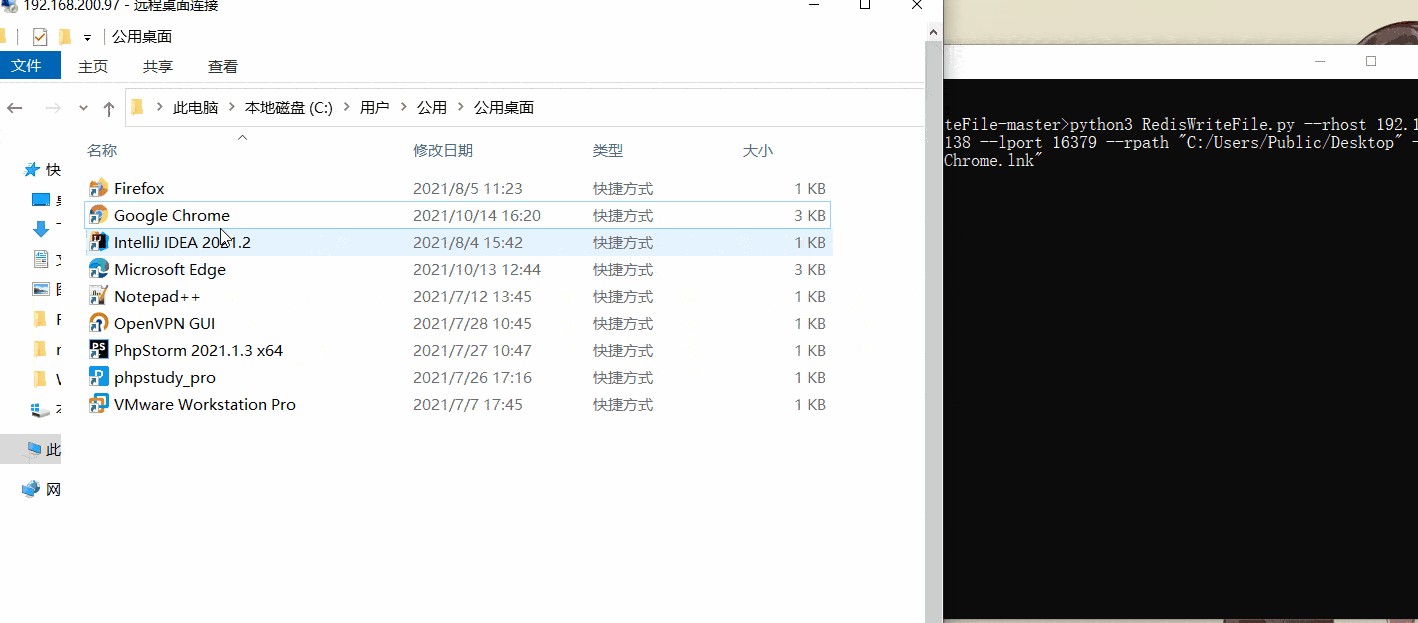Screen dimensions: 1418x623
Task: Select the PhpStorm shortcut icon
Action: (98, 350)
